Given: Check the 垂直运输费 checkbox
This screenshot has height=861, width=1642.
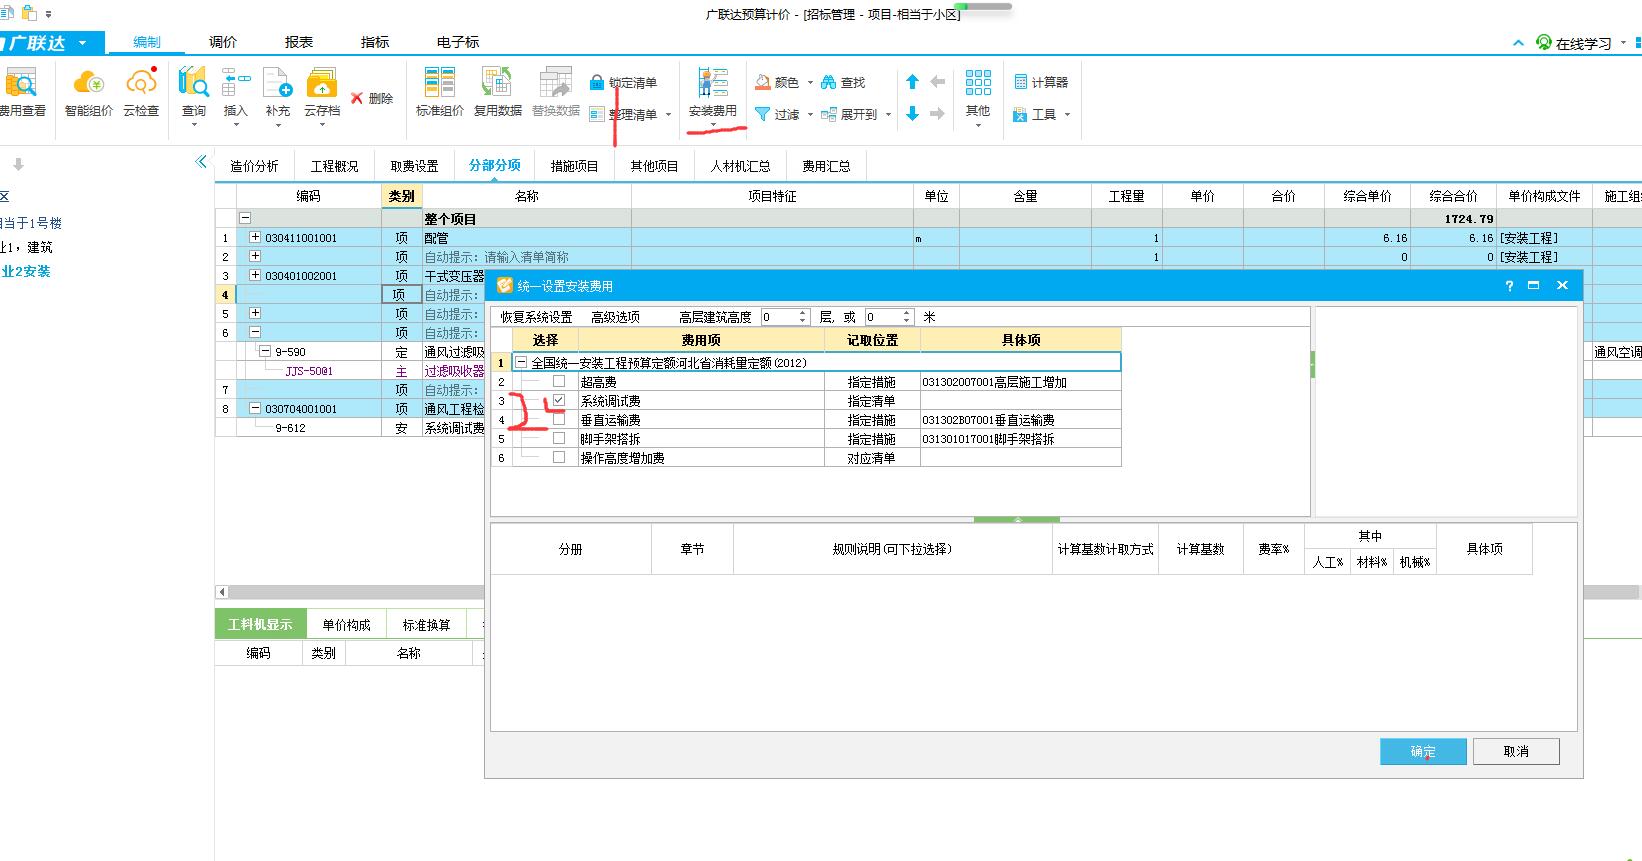Looking at the screenshot, I should tap(559, 419).
